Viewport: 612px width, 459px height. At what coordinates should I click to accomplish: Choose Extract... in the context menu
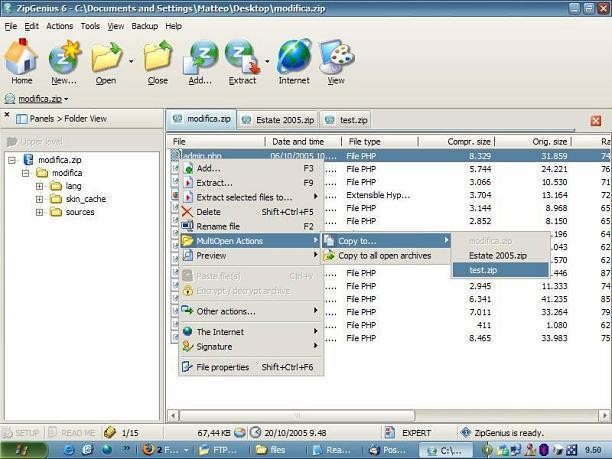tap(251, 183)
